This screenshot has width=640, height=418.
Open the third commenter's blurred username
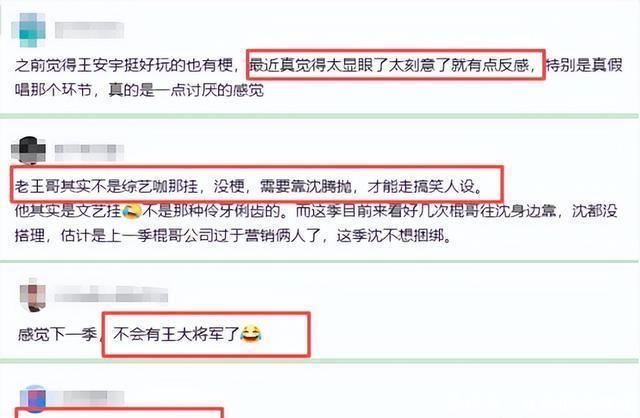click(x=111, y=294)
